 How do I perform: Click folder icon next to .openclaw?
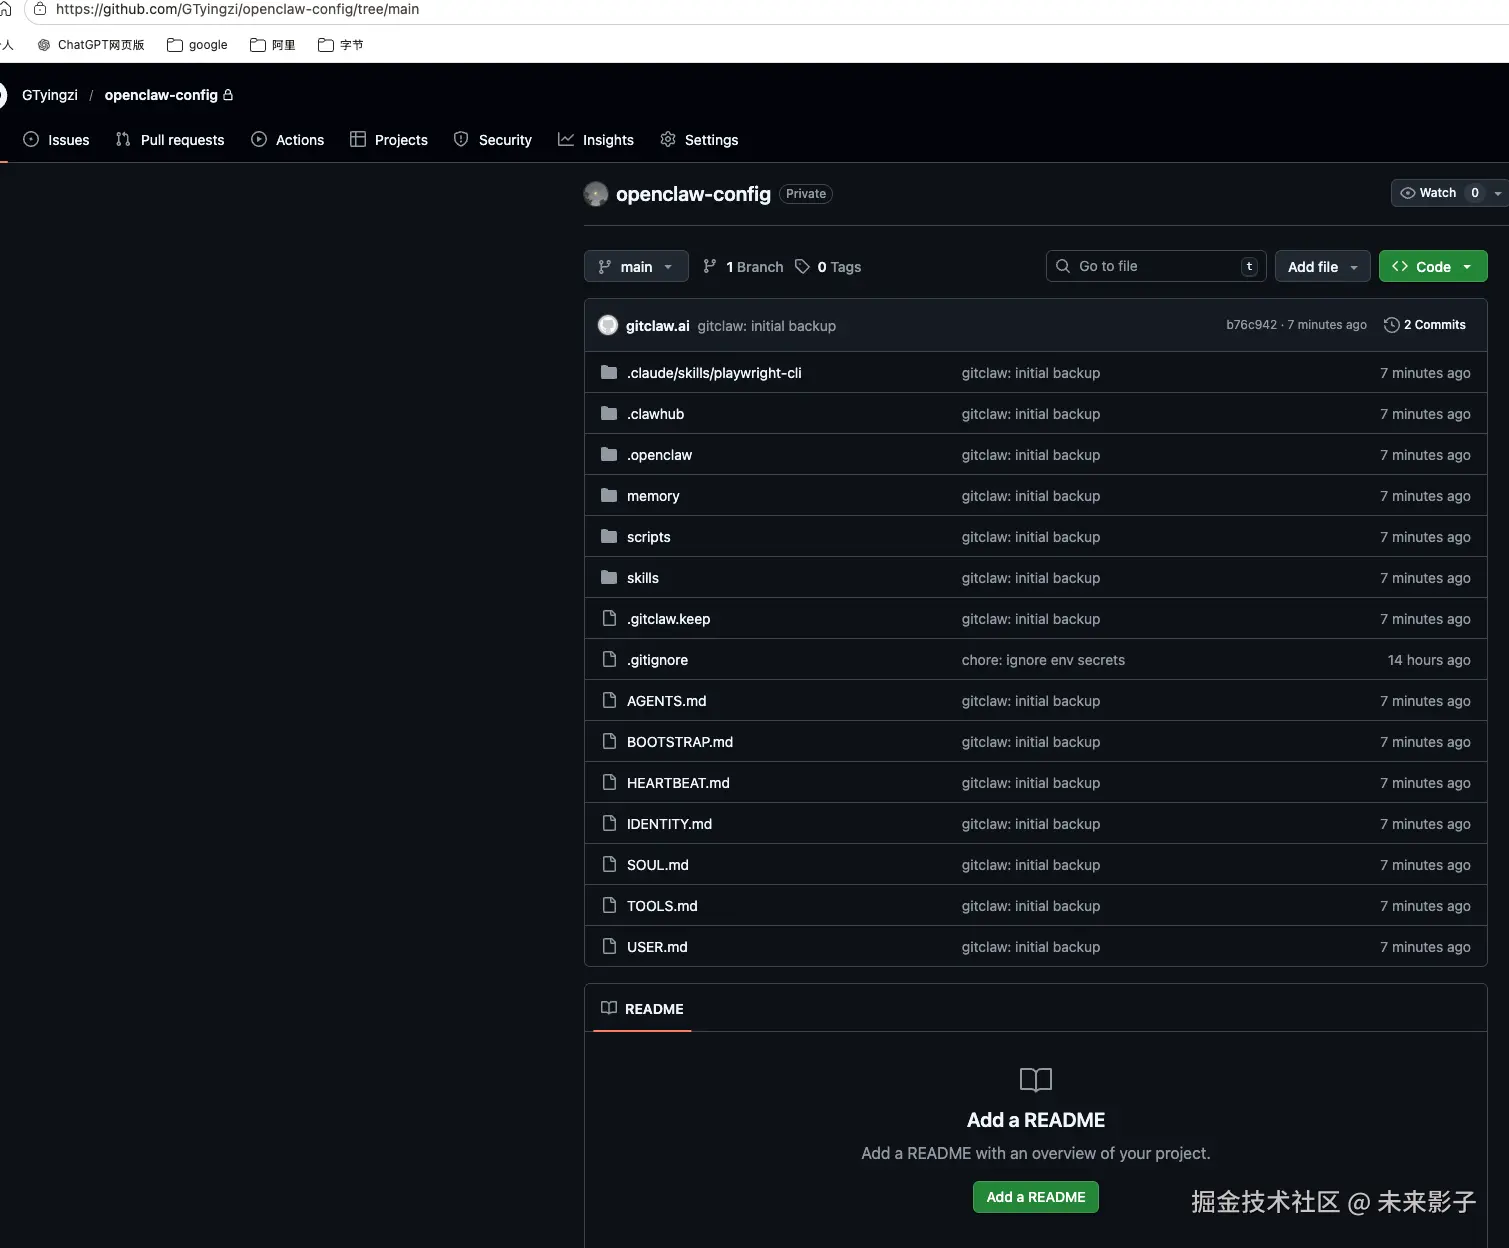(x=609, y=454)
